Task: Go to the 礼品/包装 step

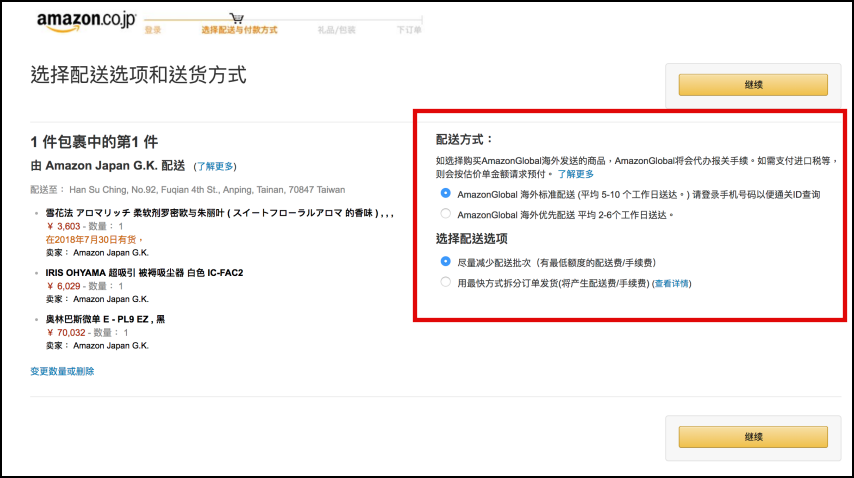Action: [336, 30]
